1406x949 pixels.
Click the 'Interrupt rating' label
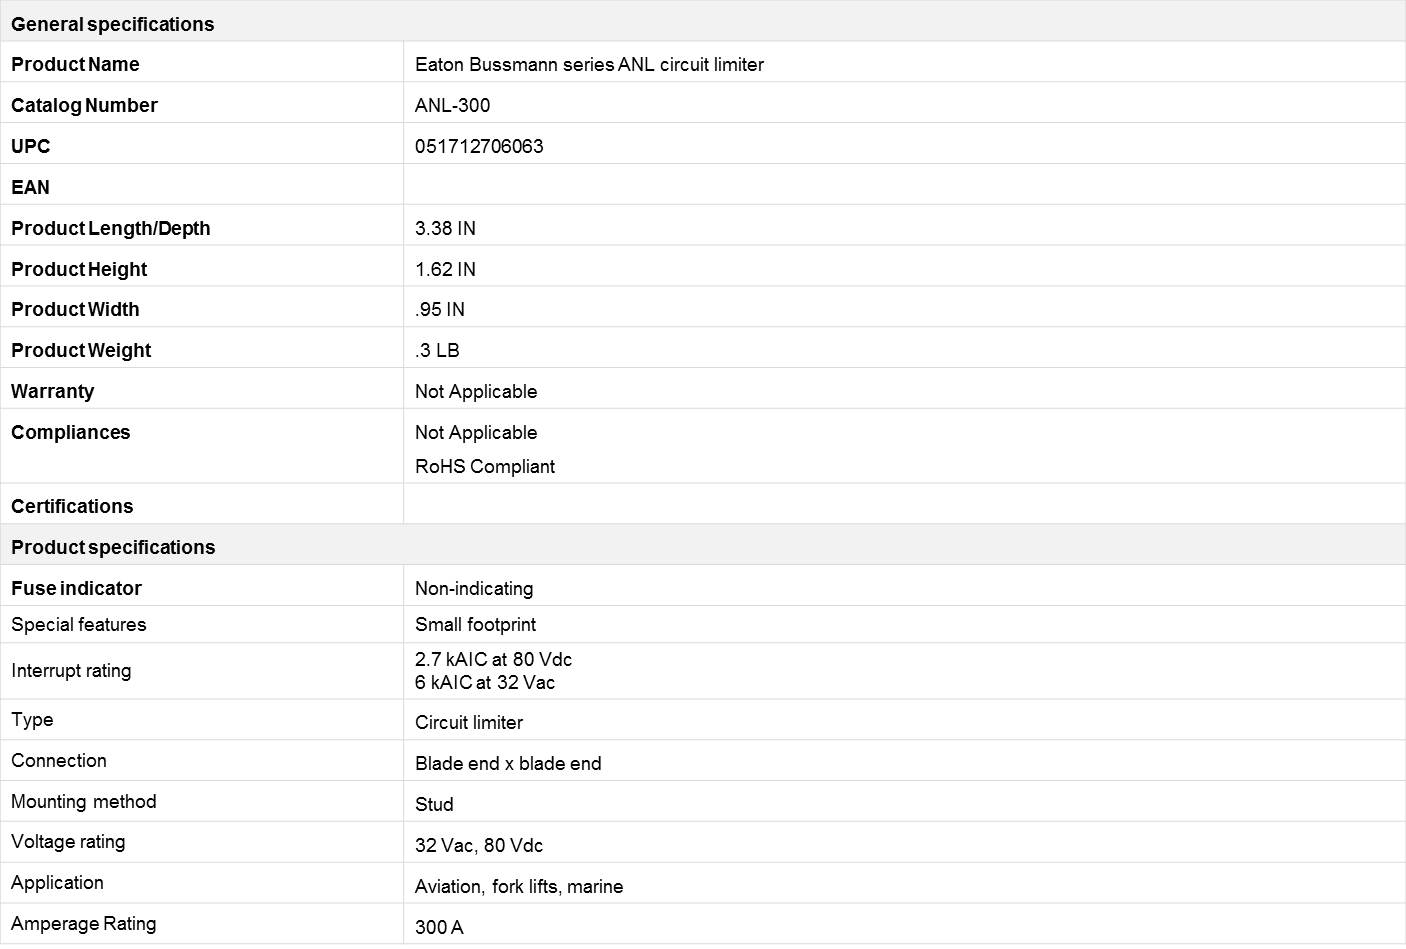click(x=71, y=670)
